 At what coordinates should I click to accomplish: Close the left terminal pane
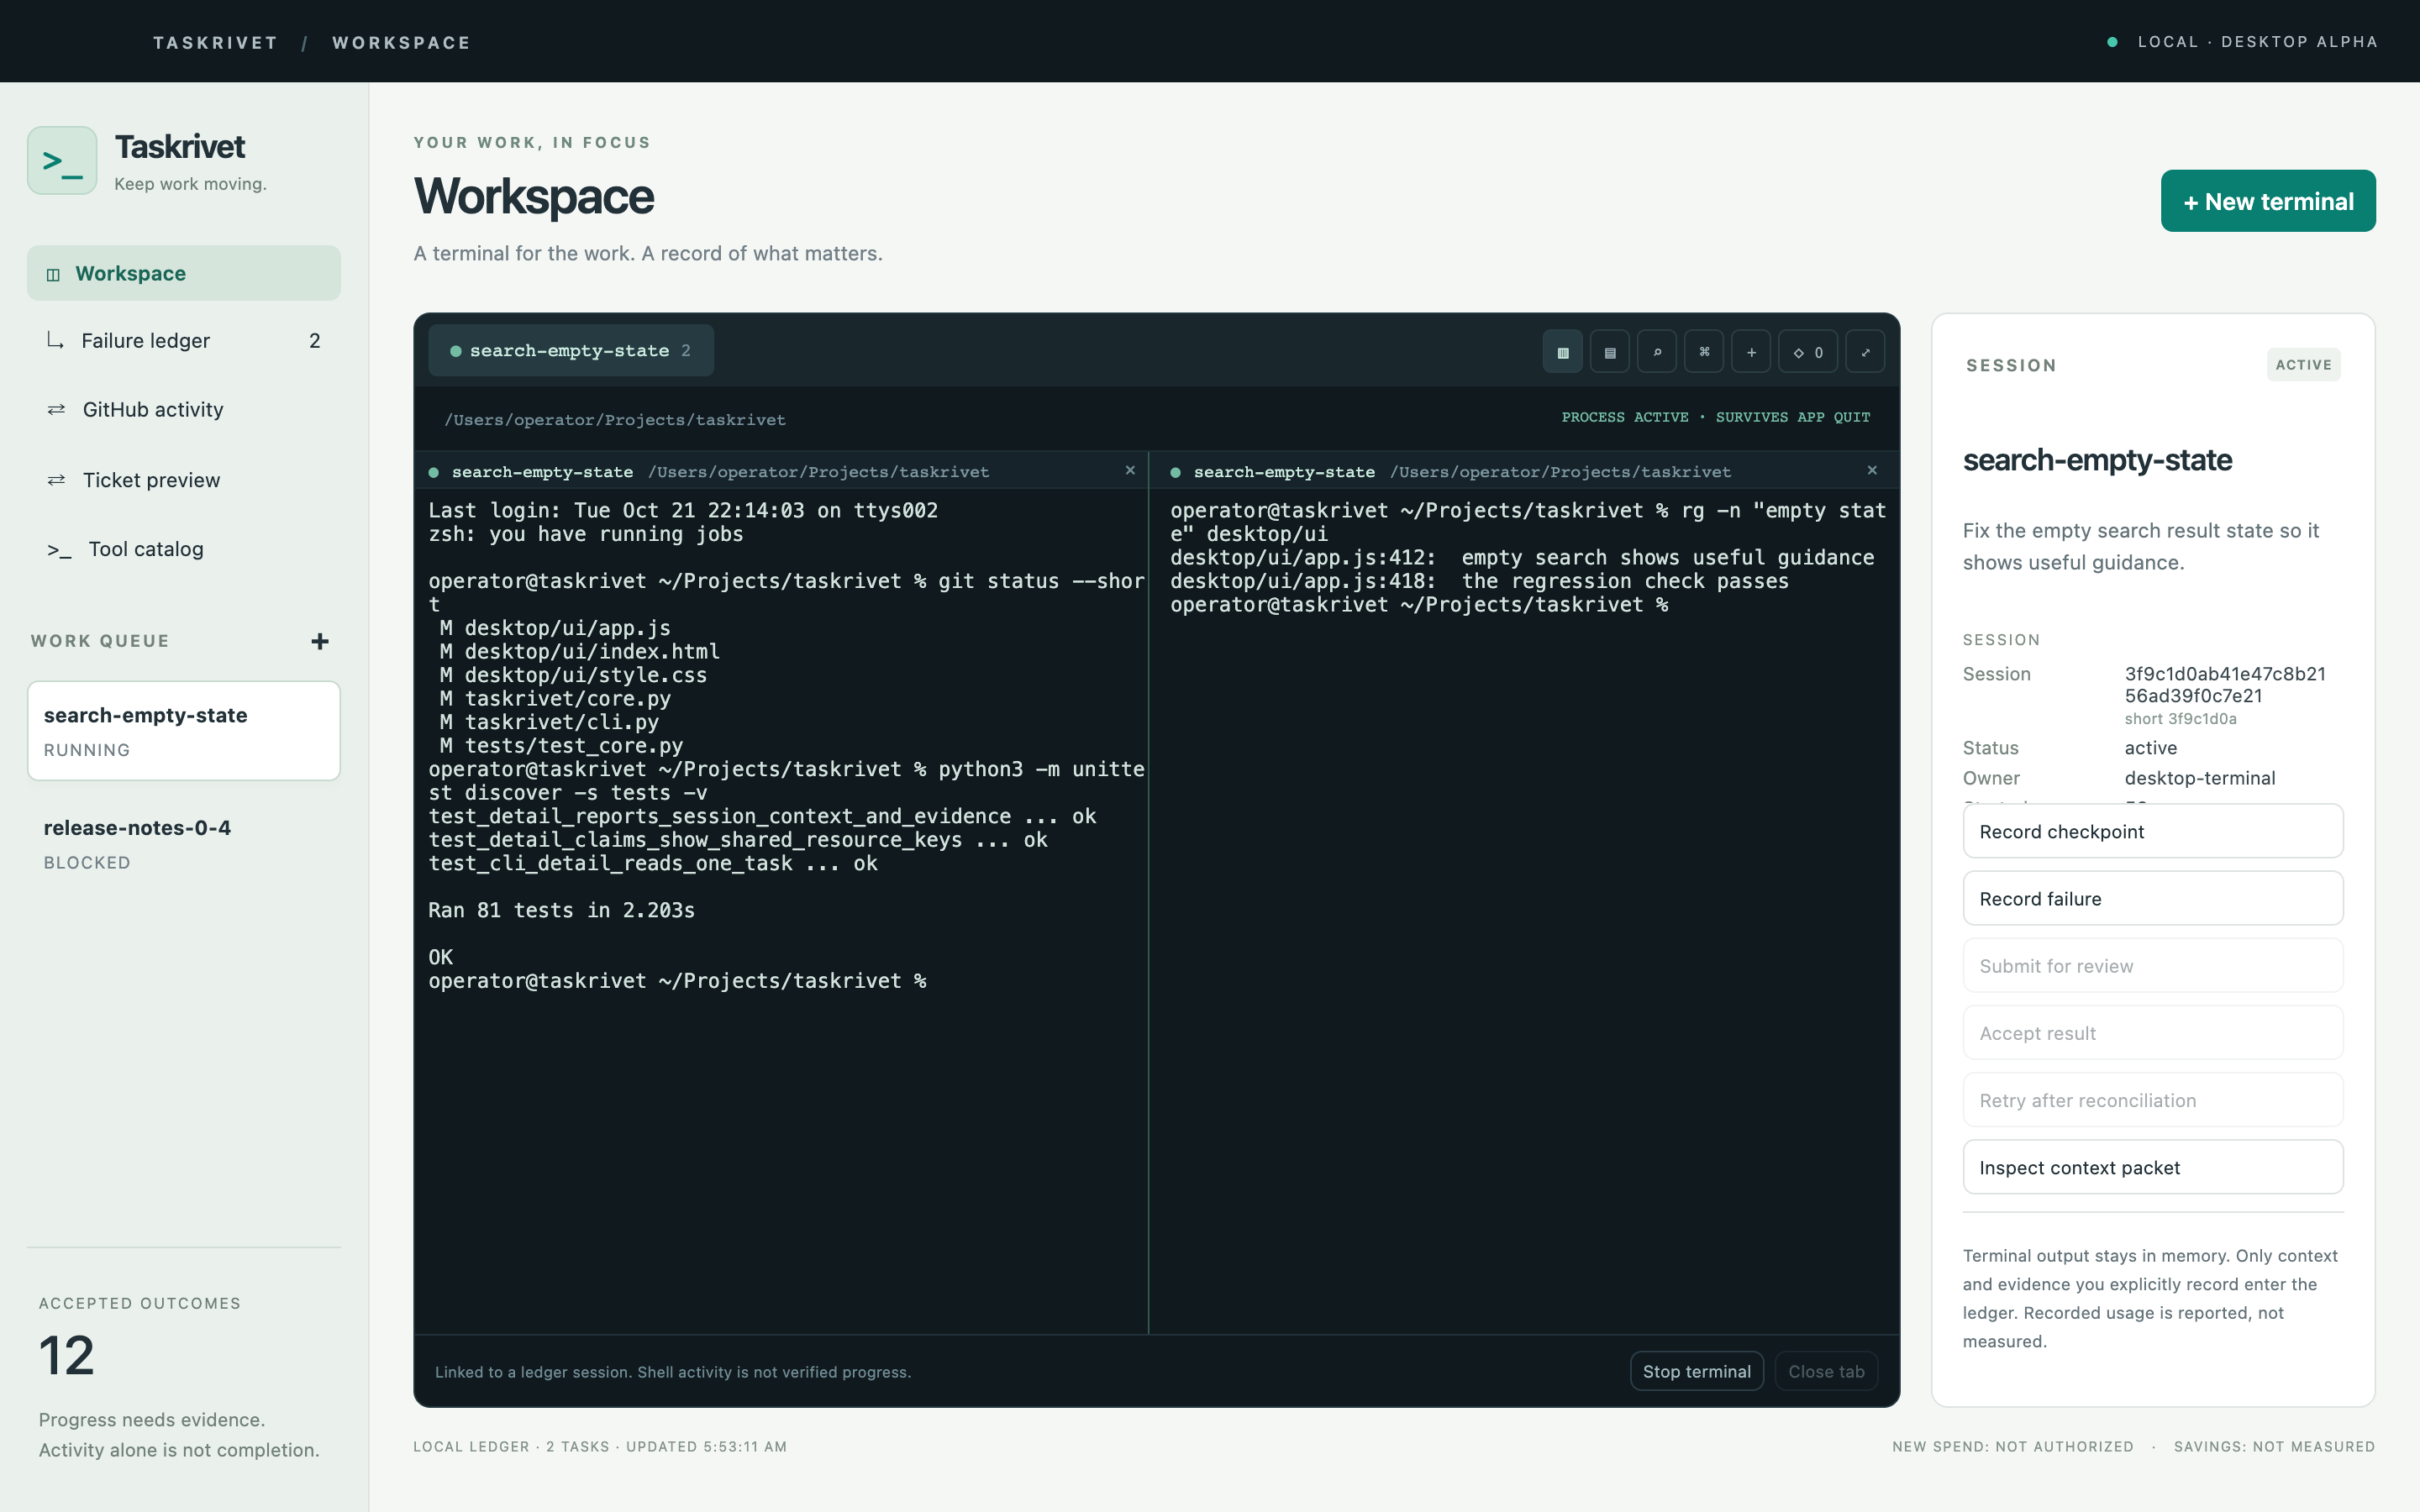tap(1130, 470)
